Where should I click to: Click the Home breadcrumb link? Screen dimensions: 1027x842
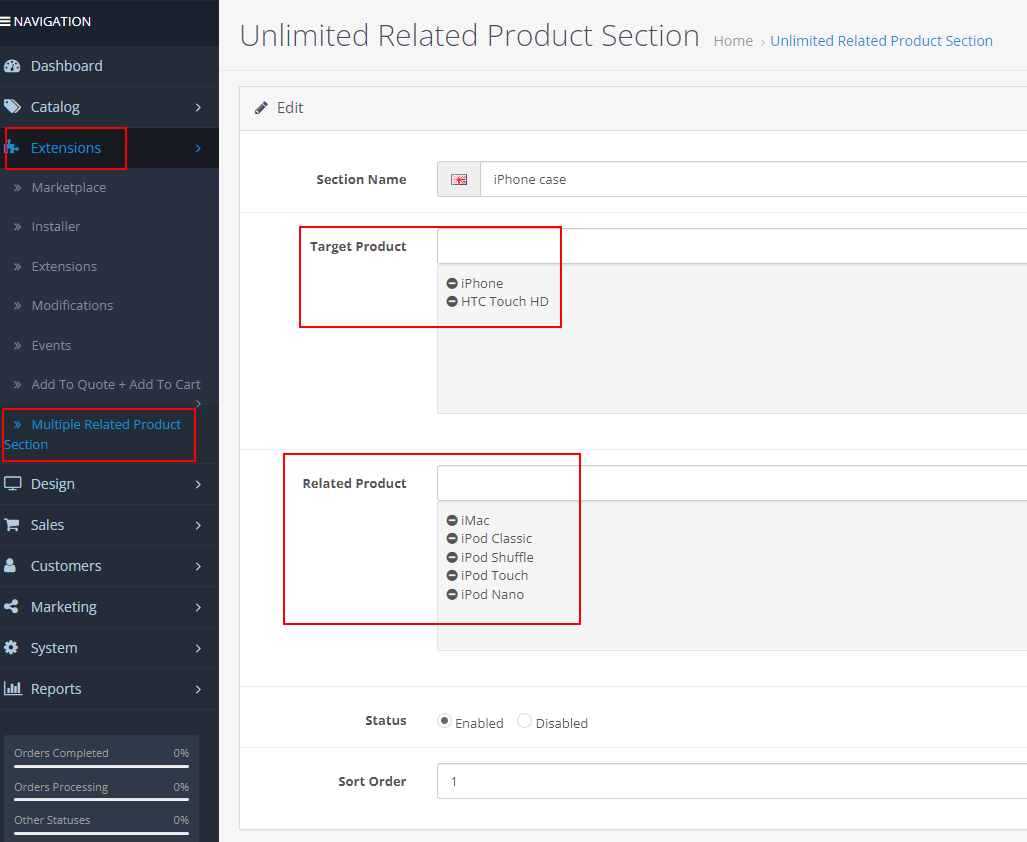click(x=733, y=41)
